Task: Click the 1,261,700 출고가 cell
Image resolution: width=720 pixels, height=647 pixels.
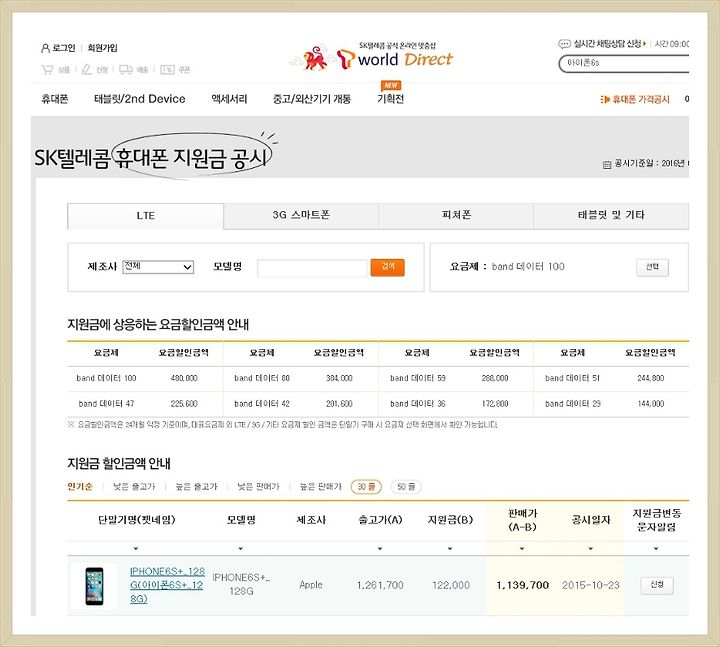Action: coord(380,585)
